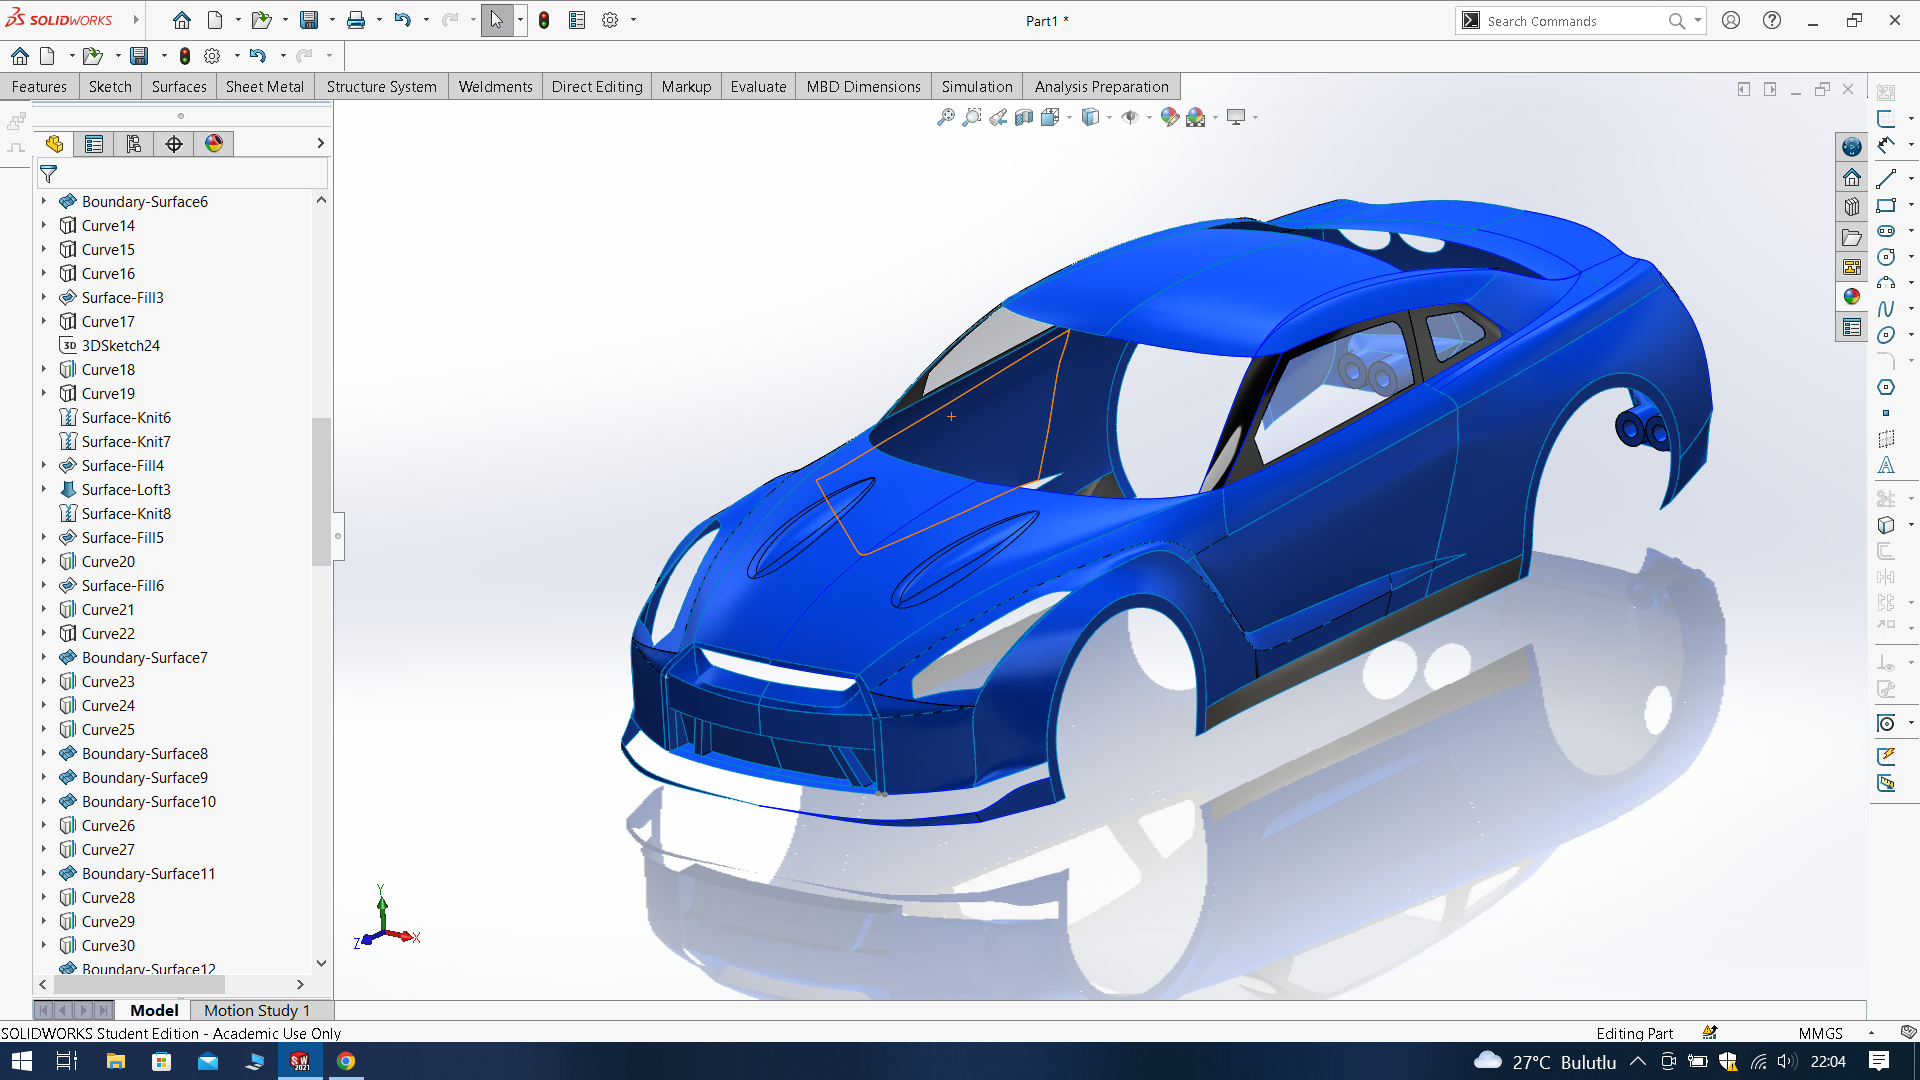Click the Rebuild traffic light icon

[544, 20]
